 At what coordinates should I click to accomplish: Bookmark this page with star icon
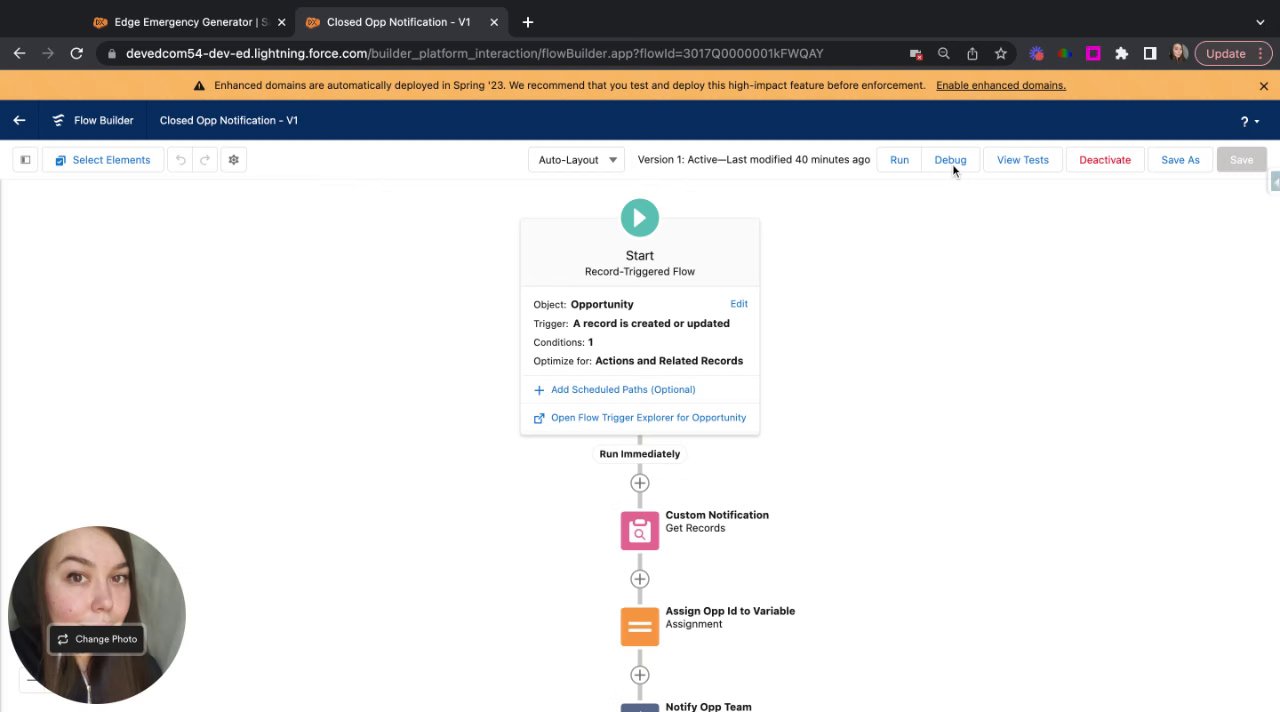[1000, 54]
